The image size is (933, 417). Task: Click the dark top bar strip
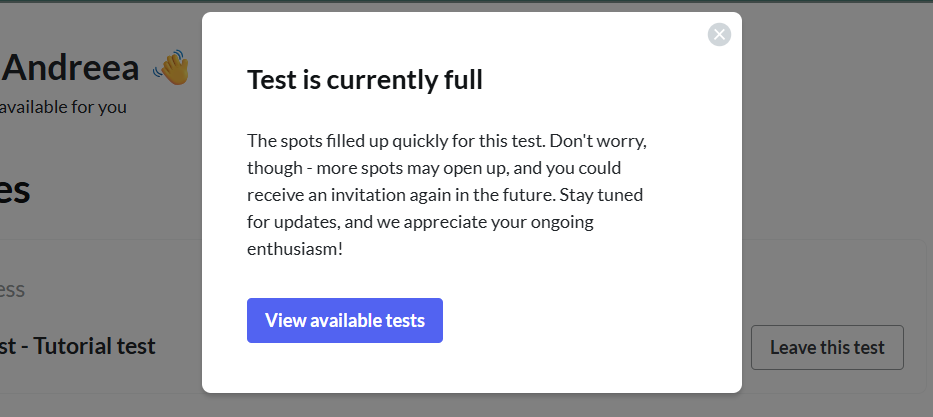coord(466,1)
